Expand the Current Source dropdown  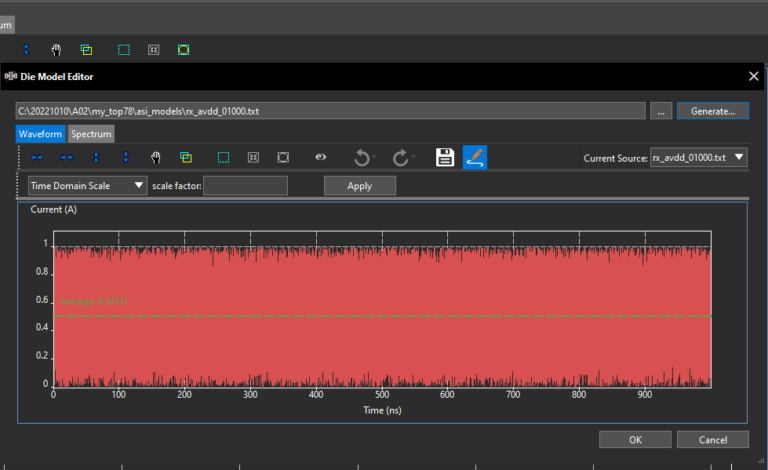(698, 157)
